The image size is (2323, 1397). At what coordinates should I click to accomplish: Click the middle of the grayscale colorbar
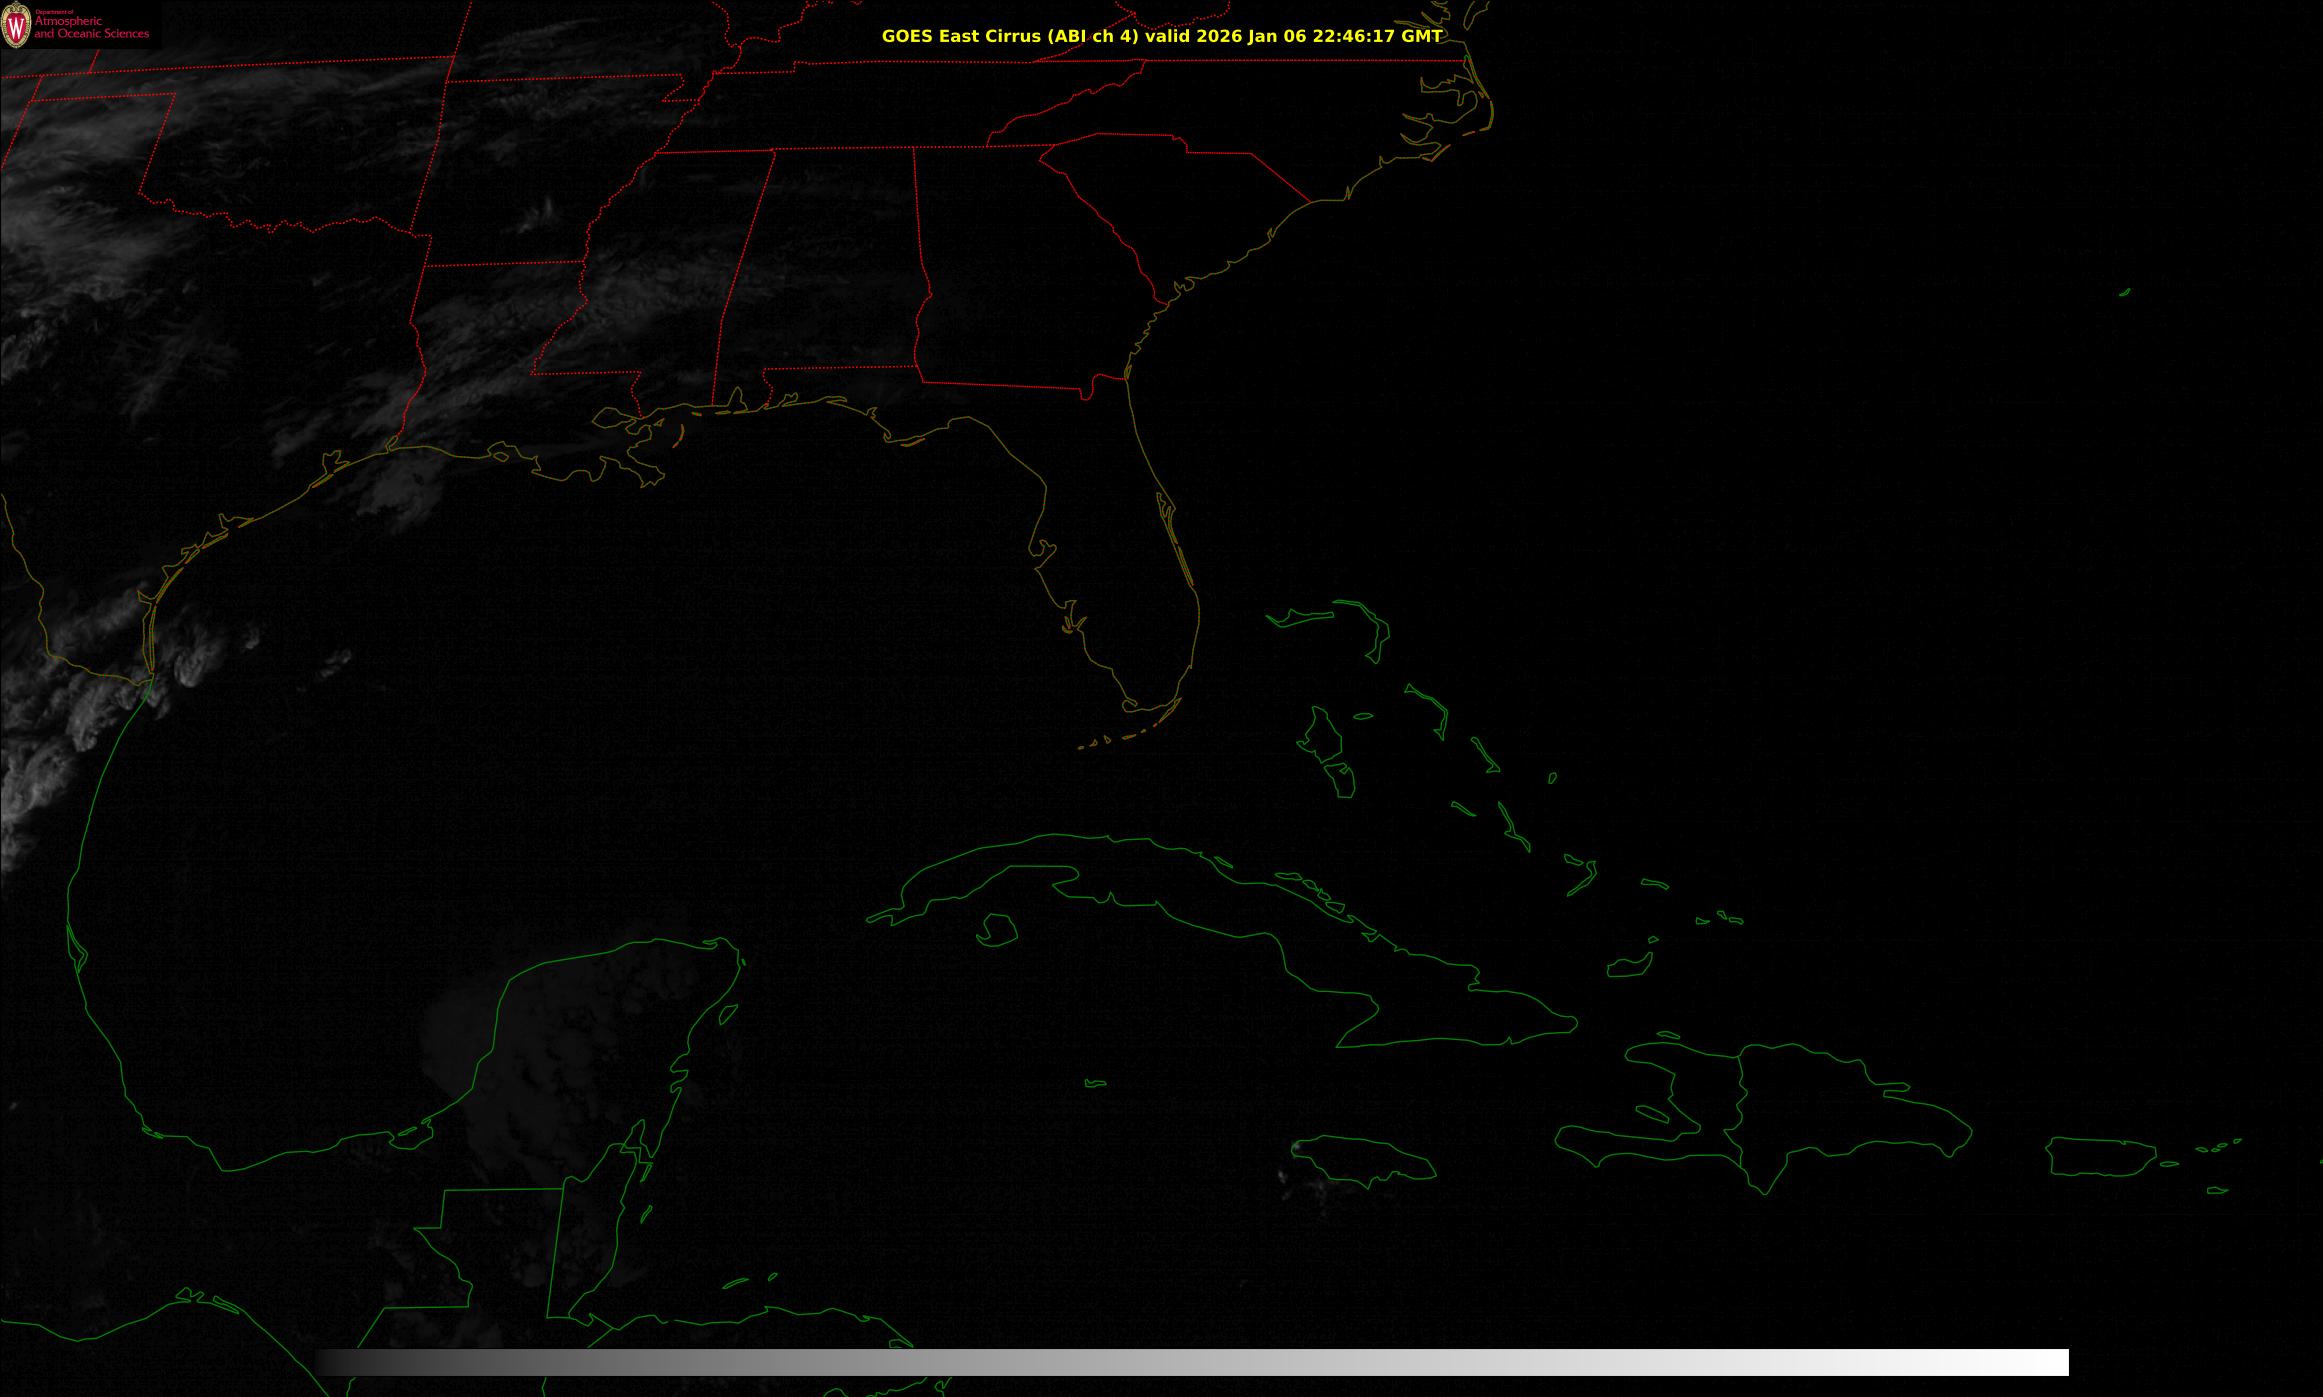(1192, 1362)
